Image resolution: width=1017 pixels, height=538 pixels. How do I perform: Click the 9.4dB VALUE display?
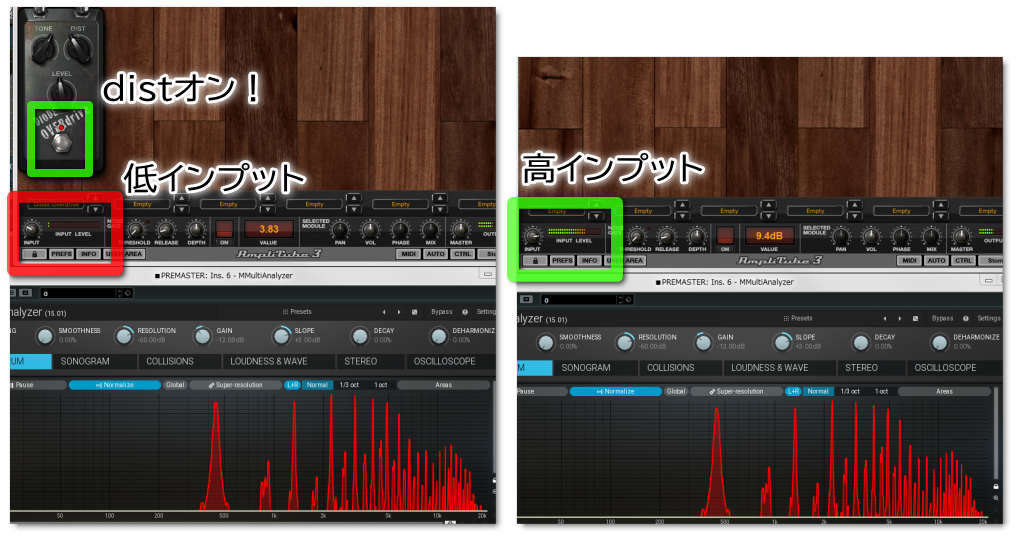click(x=769, y=236)
